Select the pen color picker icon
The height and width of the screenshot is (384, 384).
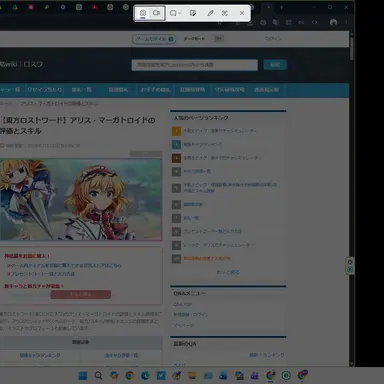tap(210, 13)
